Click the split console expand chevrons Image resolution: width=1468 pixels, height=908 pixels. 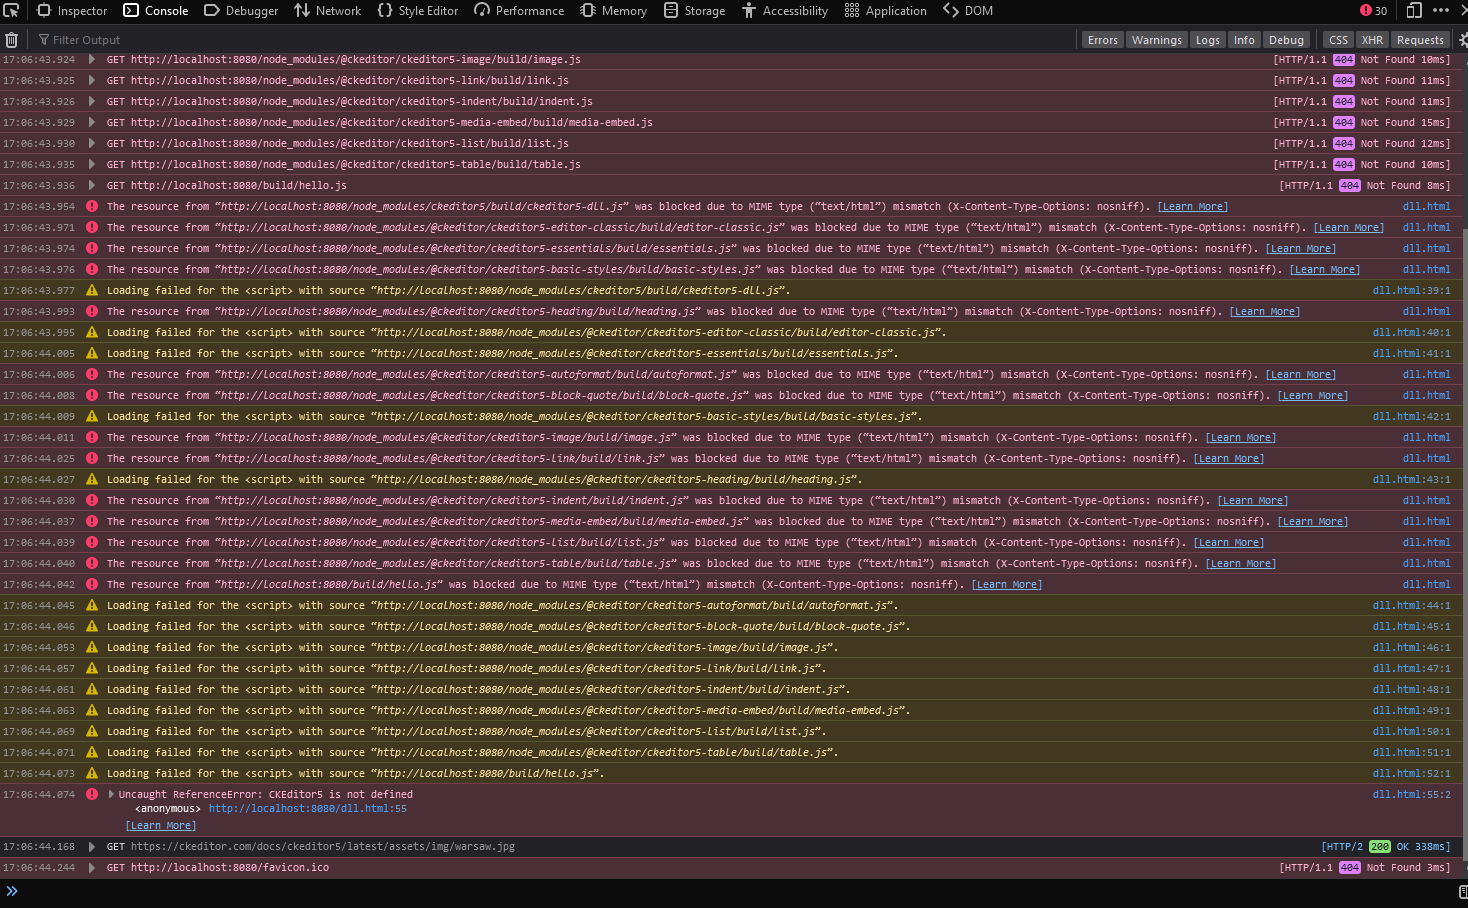11,888
